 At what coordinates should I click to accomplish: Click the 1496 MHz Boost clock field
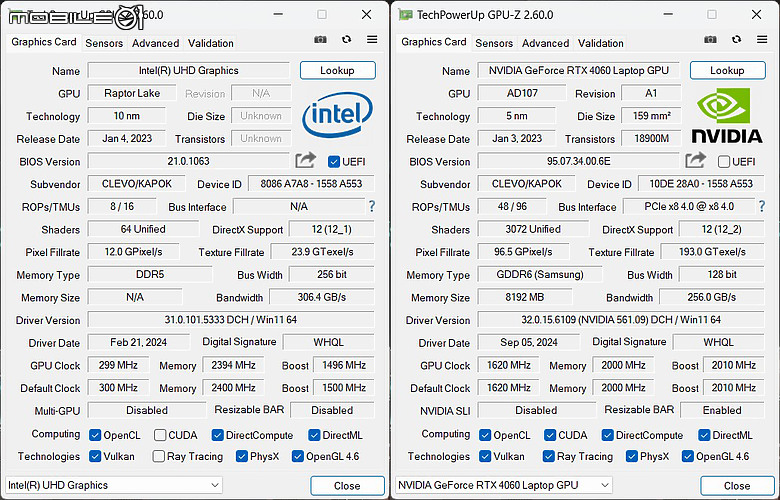pos(344,365)
